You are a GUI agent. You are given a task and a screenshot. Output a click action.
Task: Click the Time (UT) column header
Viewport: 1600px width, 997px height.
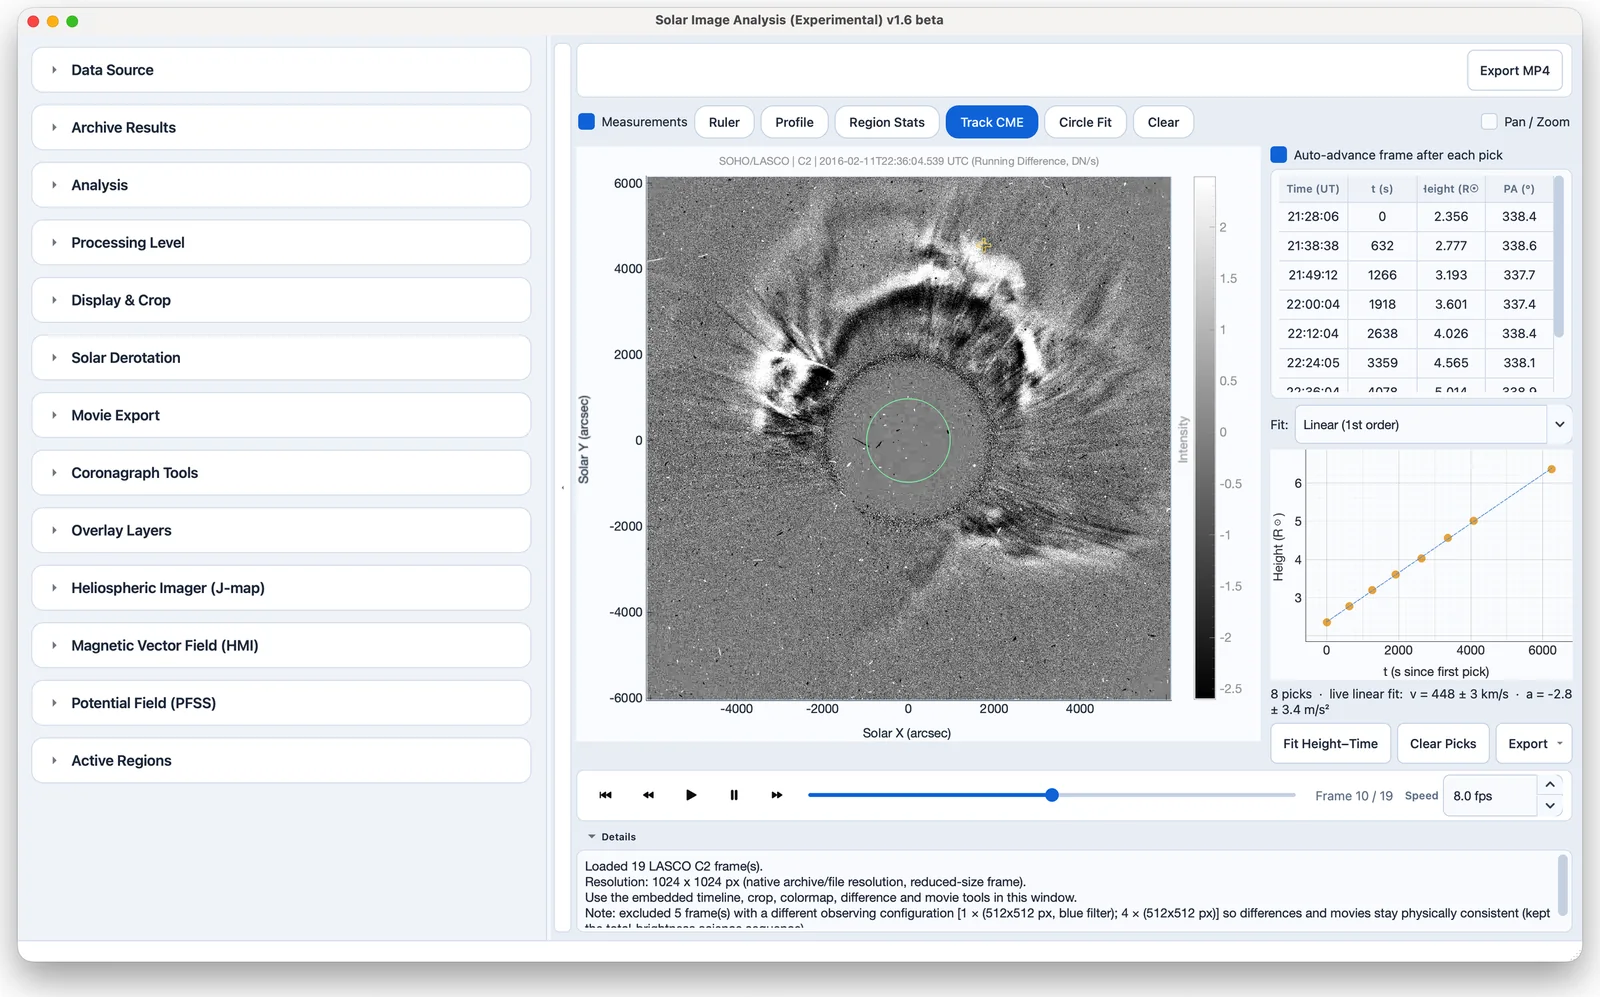click(1312, 189)
